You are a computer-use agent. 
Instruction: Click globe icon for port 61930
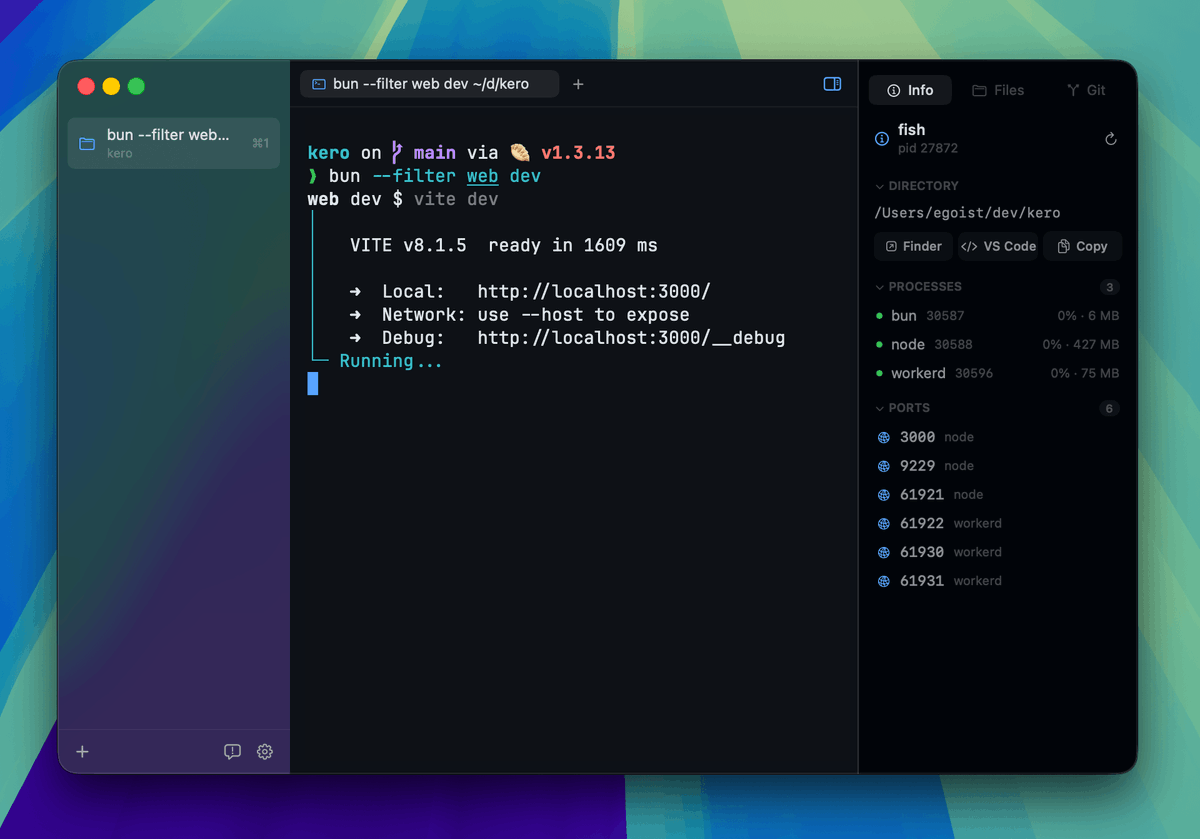pos(884,552)
